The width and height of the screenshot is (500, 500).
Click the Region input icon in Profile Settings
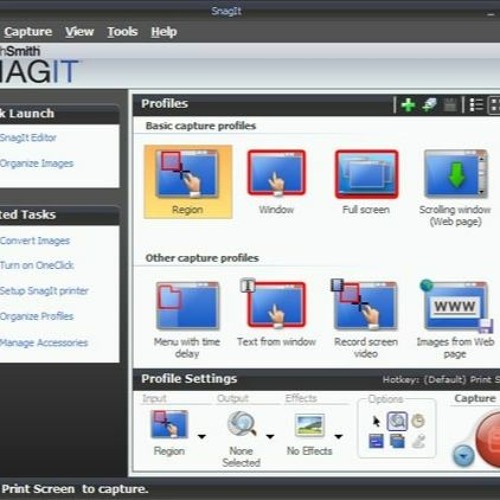(x=169, y=424)
